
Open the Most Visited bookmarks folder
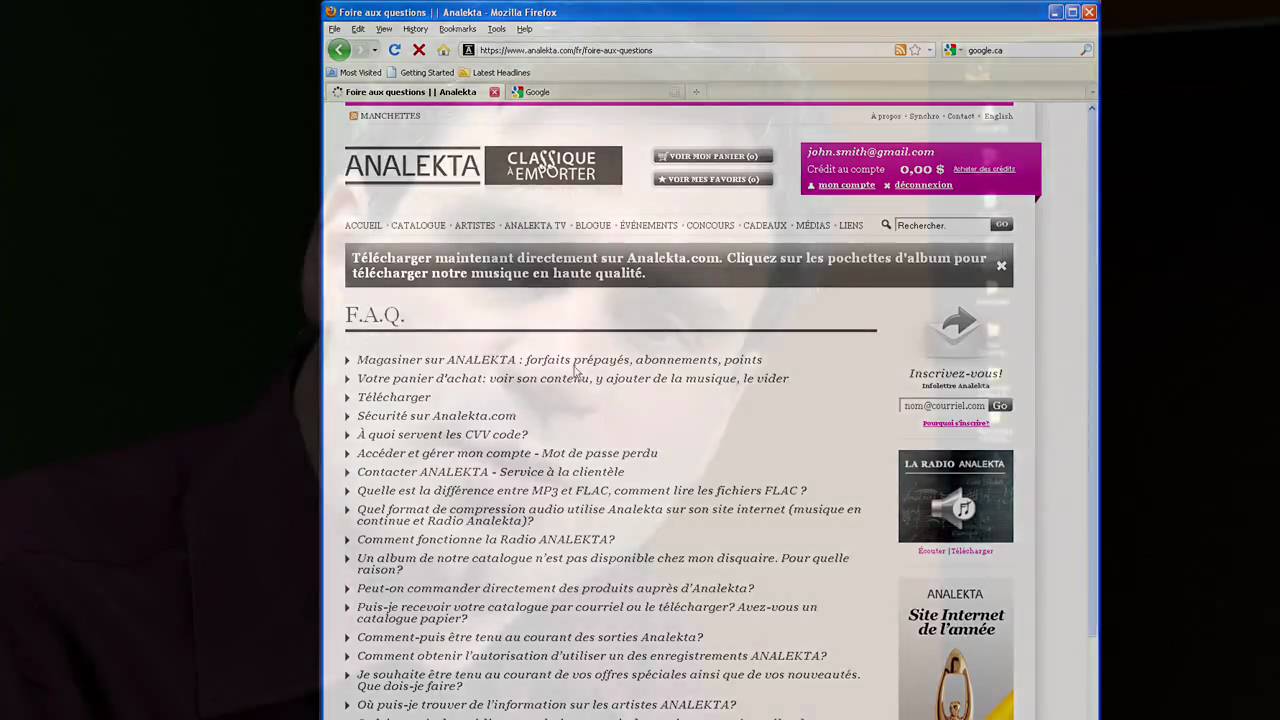point(354,73)
